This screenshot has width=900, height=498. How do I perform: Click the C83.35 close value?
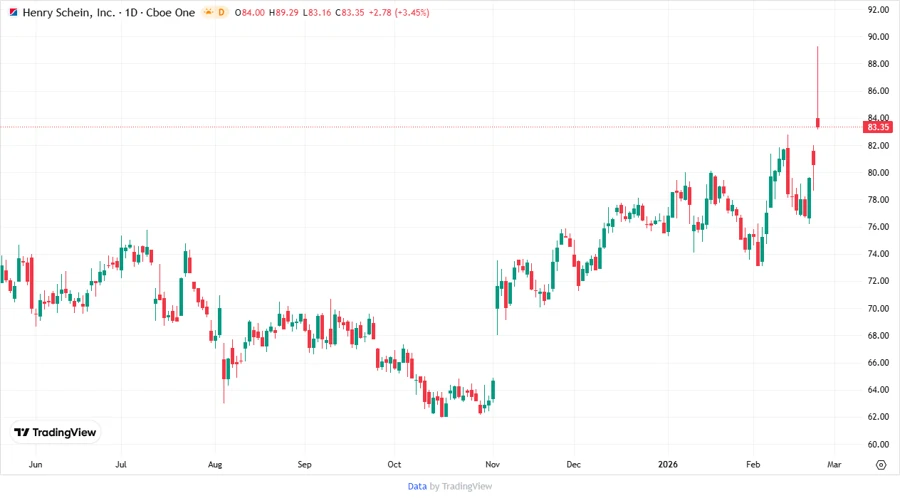[350, 13]
